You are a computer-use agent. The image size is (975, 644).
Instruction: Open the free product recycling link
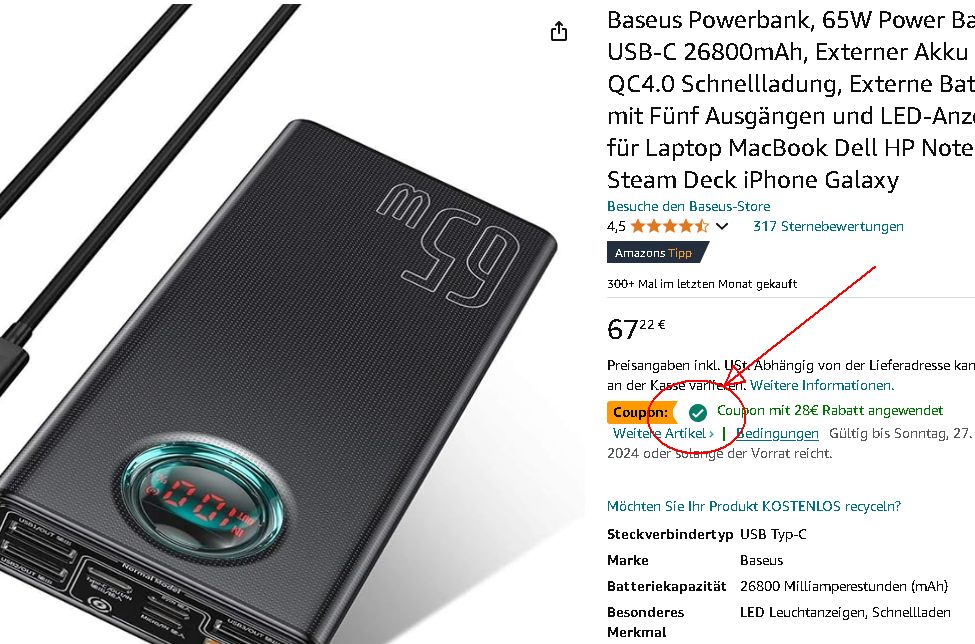tap(754, 506)
